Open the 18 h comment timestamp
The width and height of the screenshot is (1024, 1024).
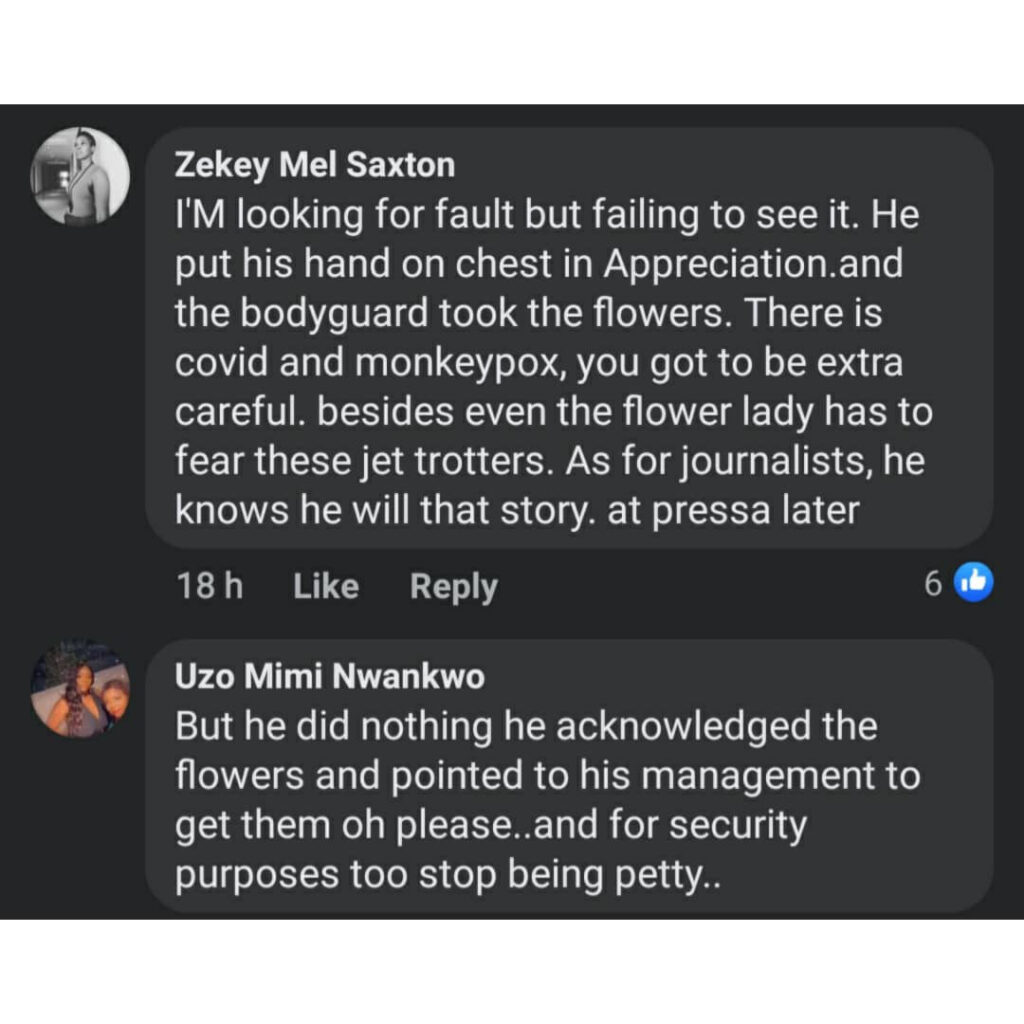210,586
